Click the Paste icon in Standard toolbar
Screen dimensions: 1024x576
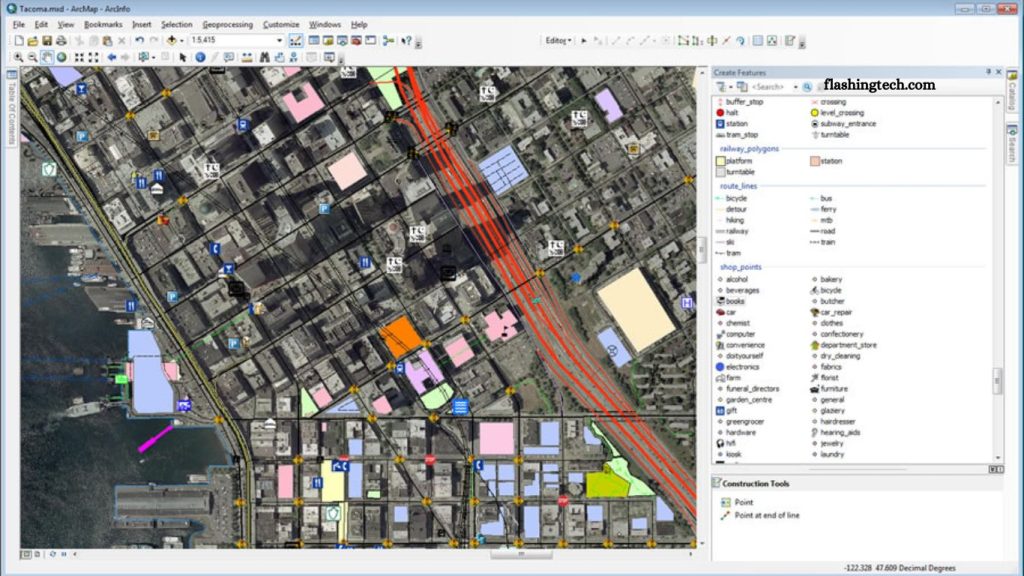pos(107,40)
